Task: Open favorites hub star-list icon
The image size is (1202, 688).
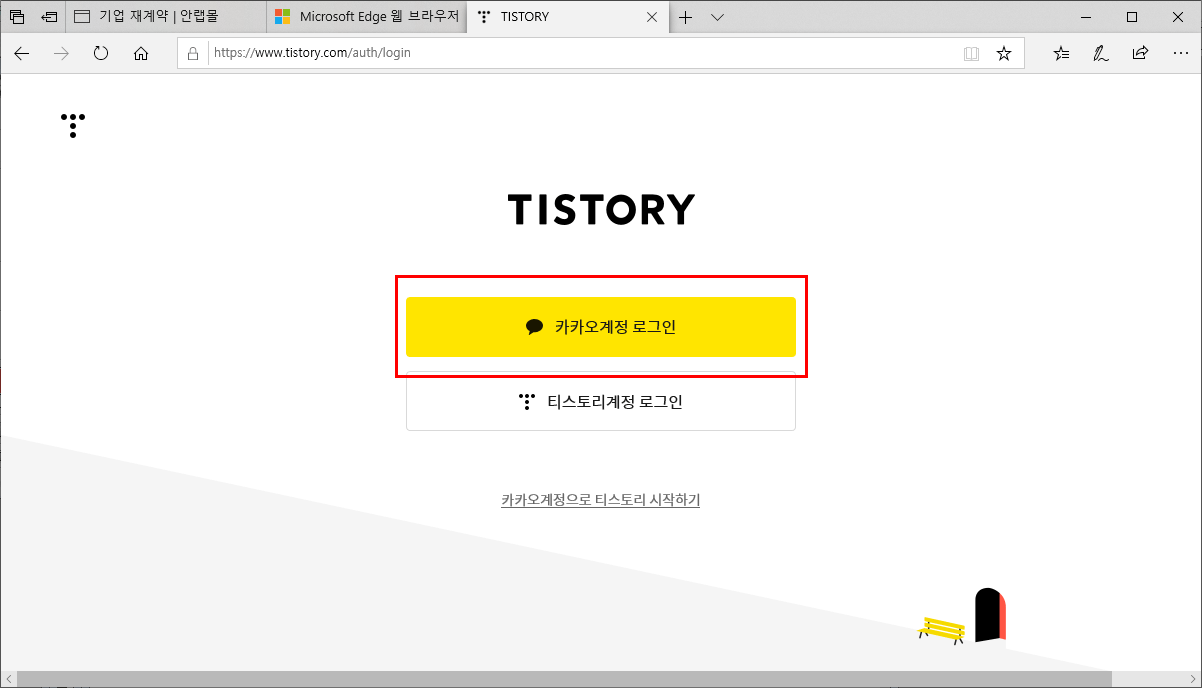Action: click(1061, 53)
